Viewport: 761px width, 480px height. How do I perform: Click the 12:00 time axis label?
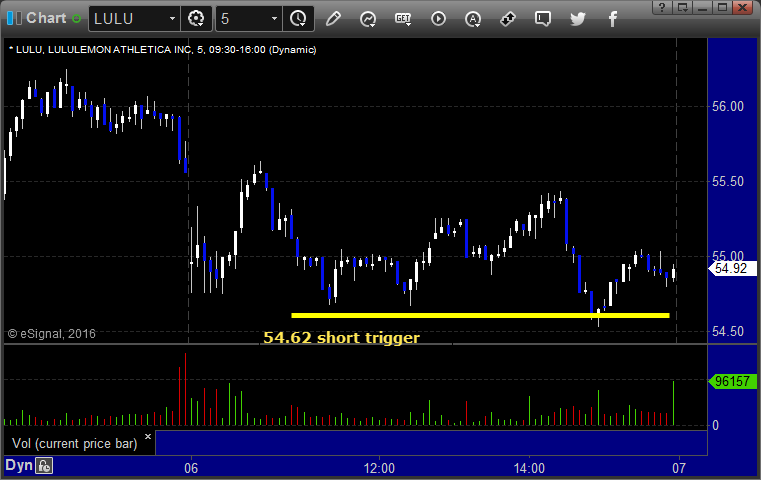379,468
